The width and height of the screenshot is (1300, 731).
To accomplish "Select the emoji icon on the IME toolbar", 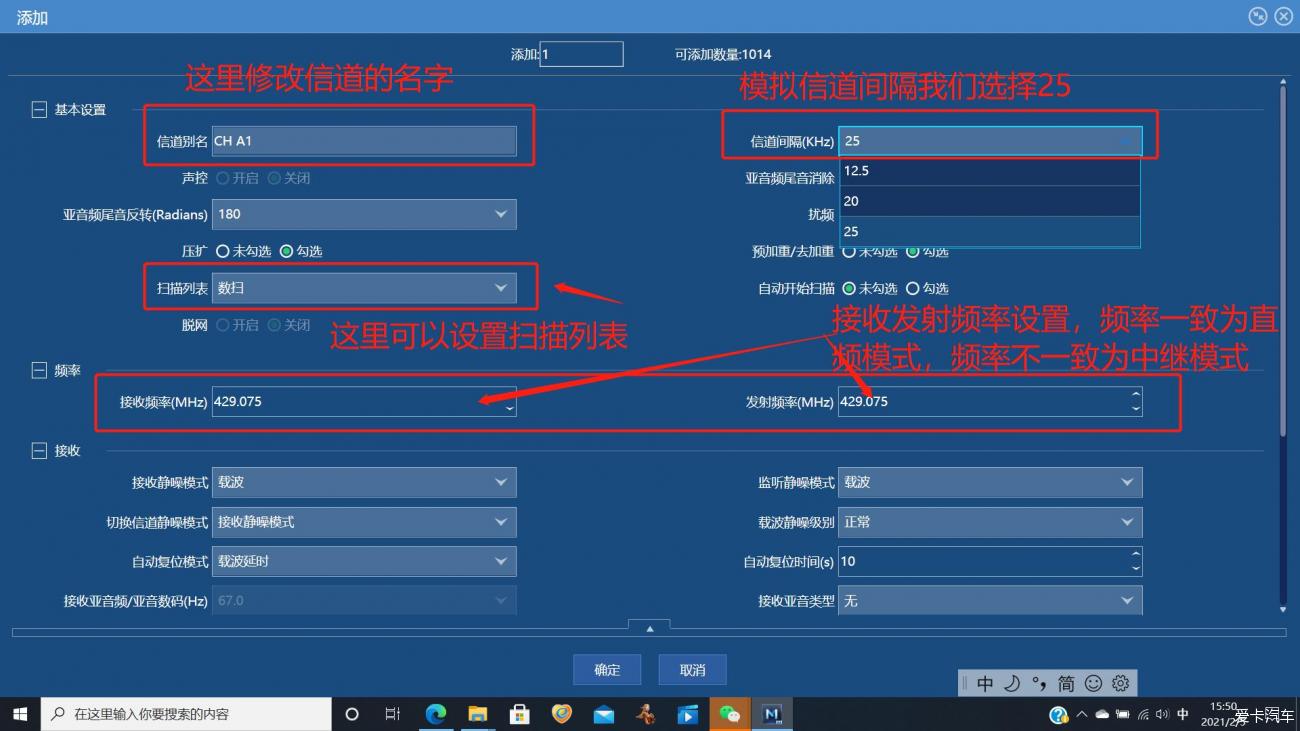I will pyautogui.click(x=1093, y=683).
